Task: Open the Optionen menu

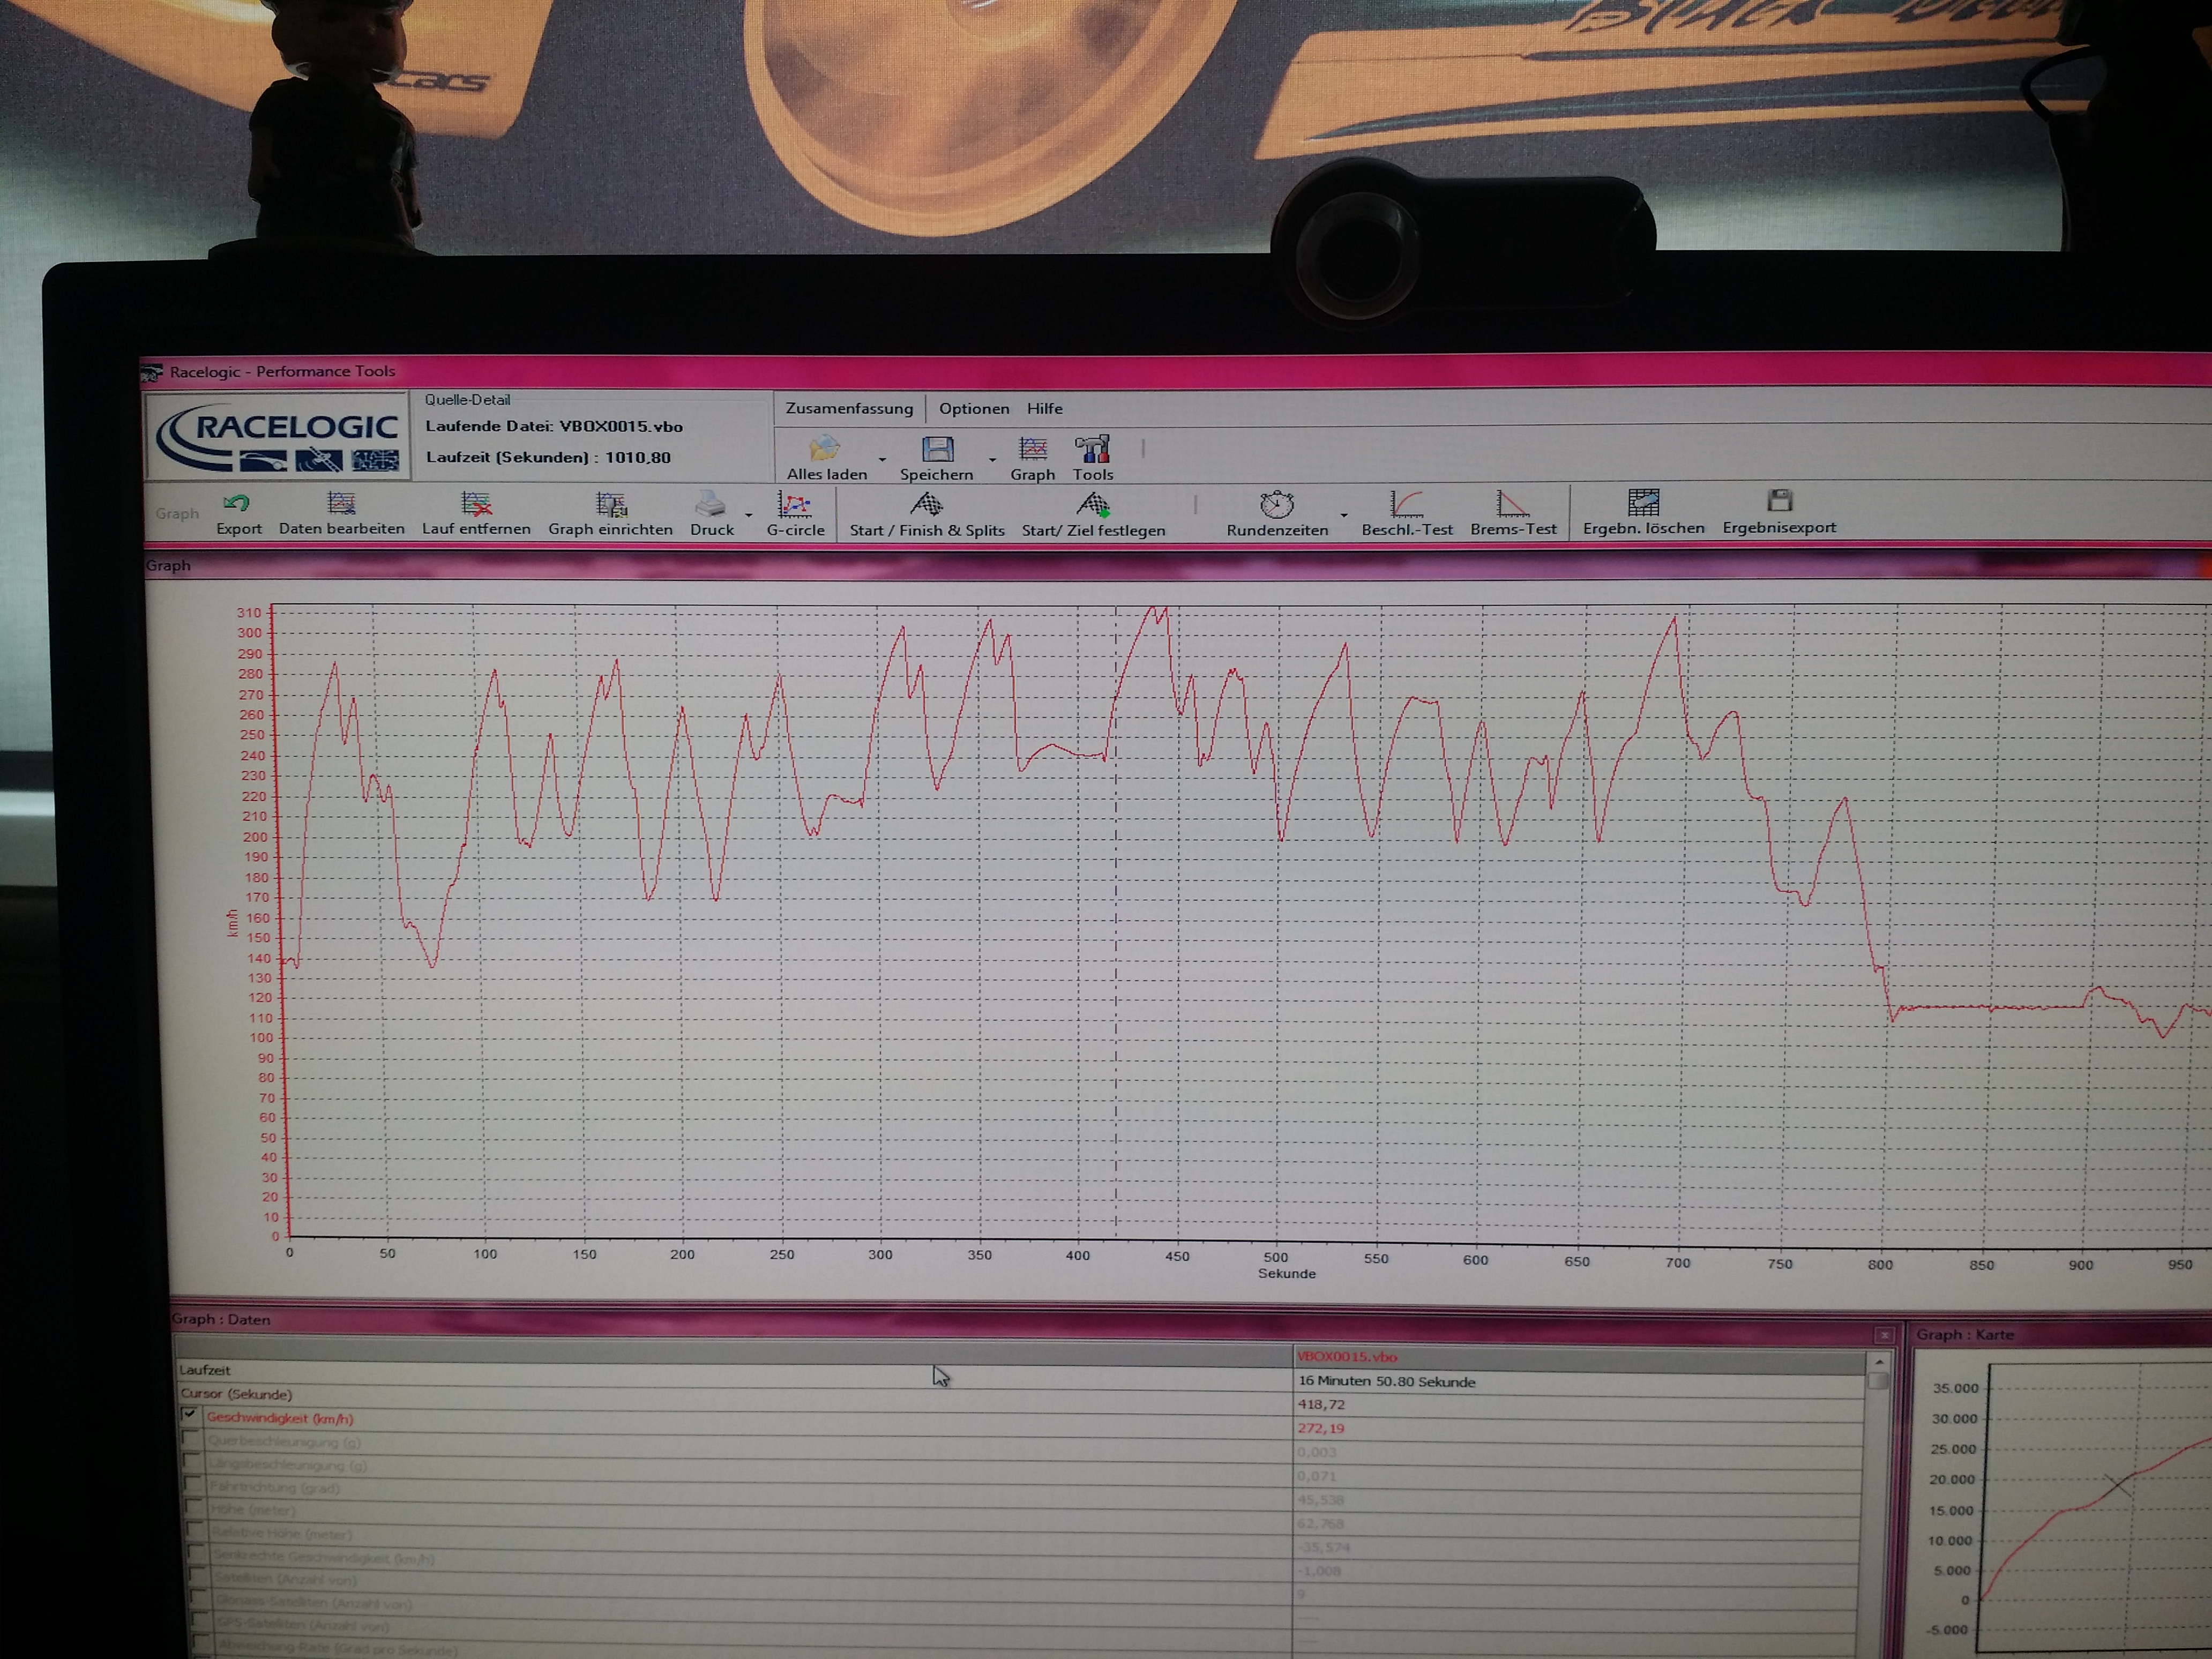Action: [x=973, y=409]
